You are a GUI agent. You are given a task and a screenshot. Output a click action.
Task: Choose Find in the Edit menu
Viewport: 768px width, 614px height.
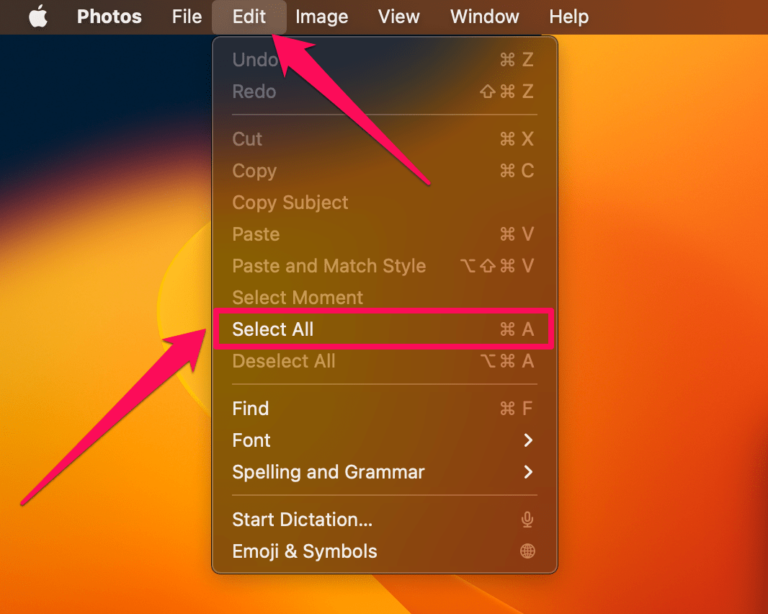[251, 409]
